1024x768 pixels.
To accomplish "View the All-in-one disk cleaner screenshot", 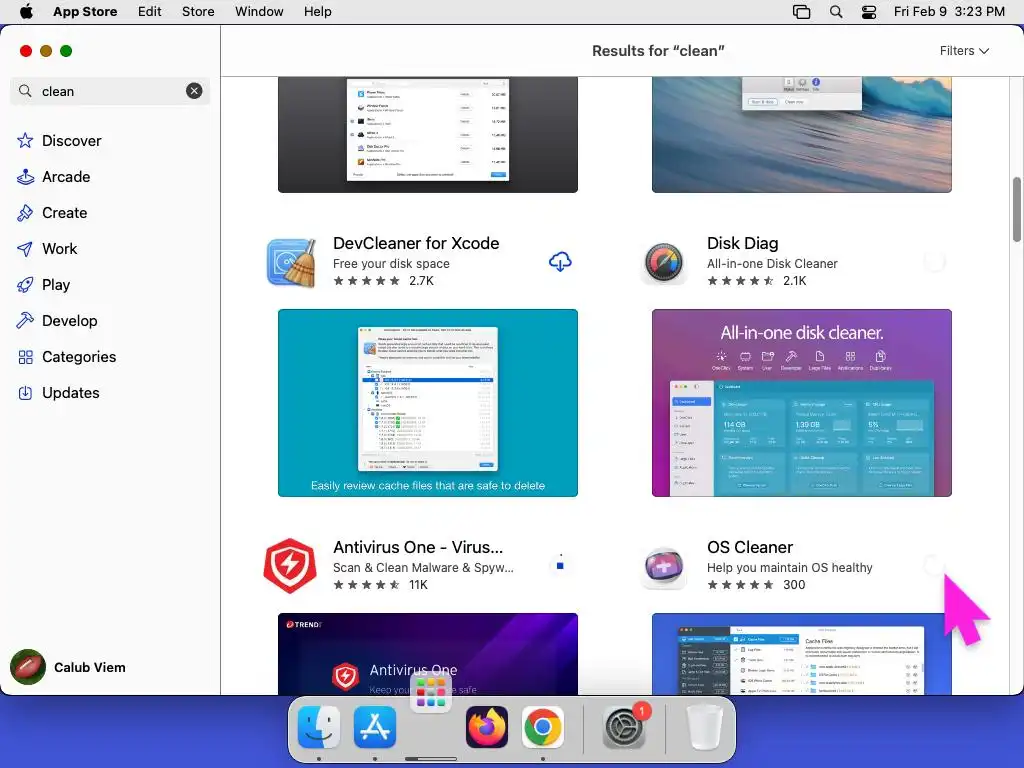I will 801,403.
